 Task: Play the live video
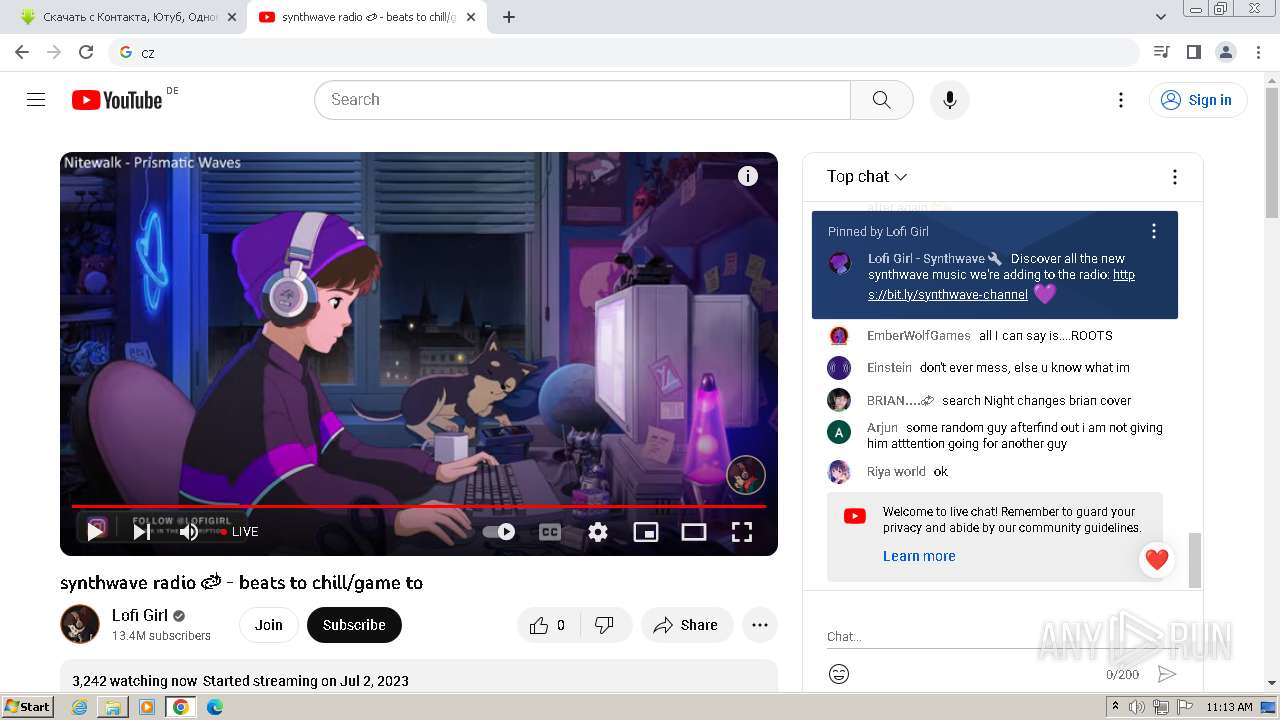96,531
